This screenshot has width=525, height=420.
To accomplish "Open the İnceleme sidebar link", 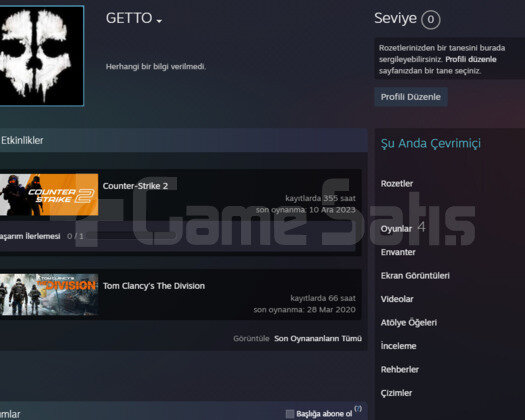I will (x=398, y=346).
